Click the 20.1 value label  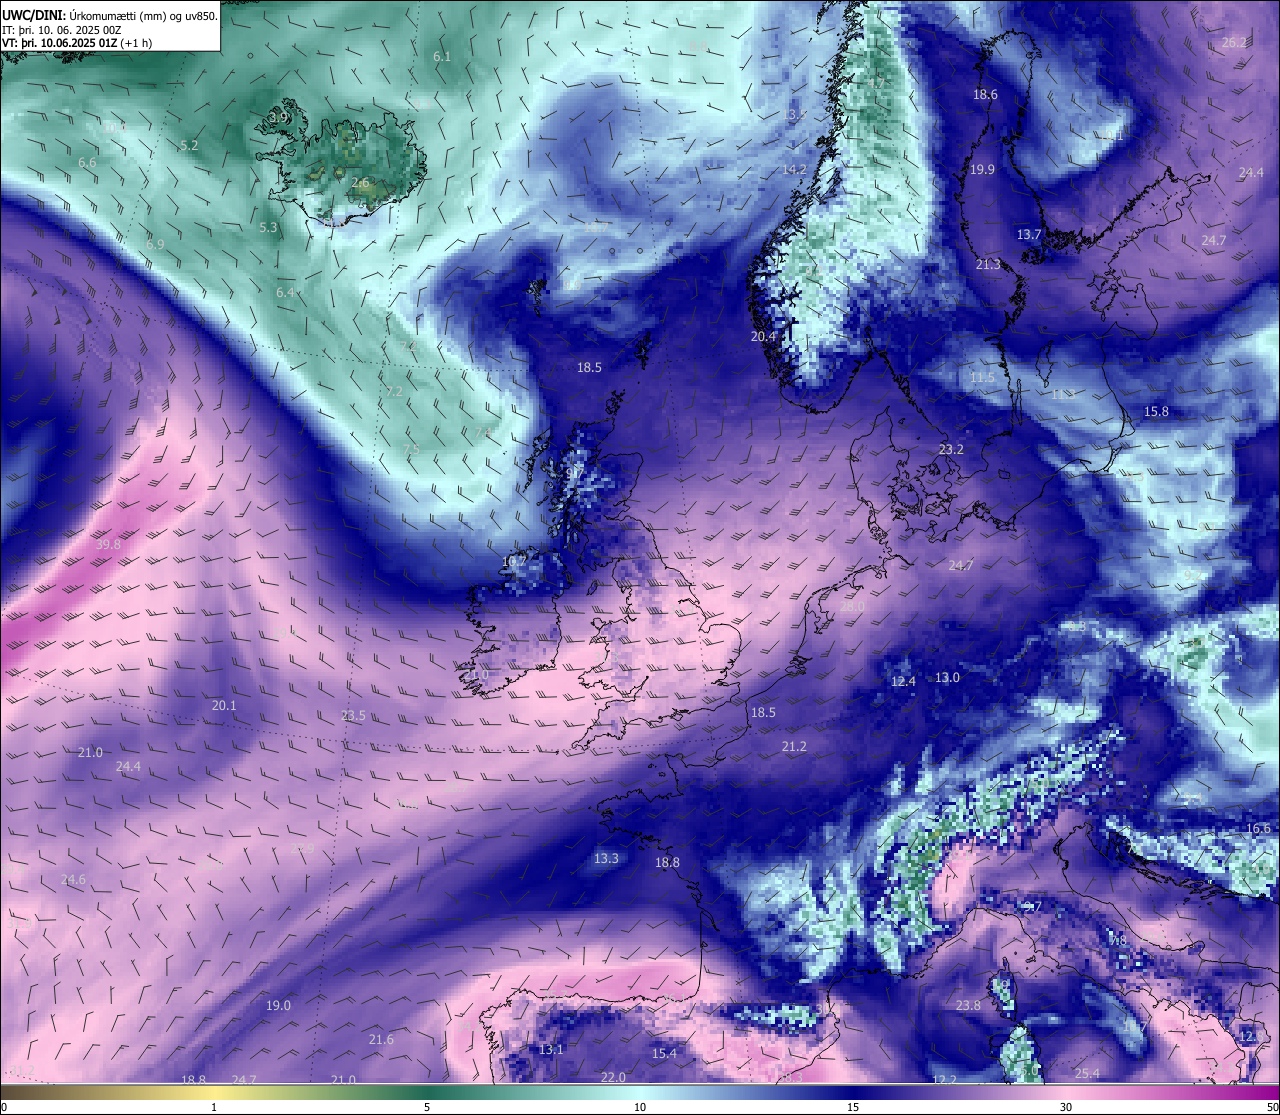[x=224, y=706]
